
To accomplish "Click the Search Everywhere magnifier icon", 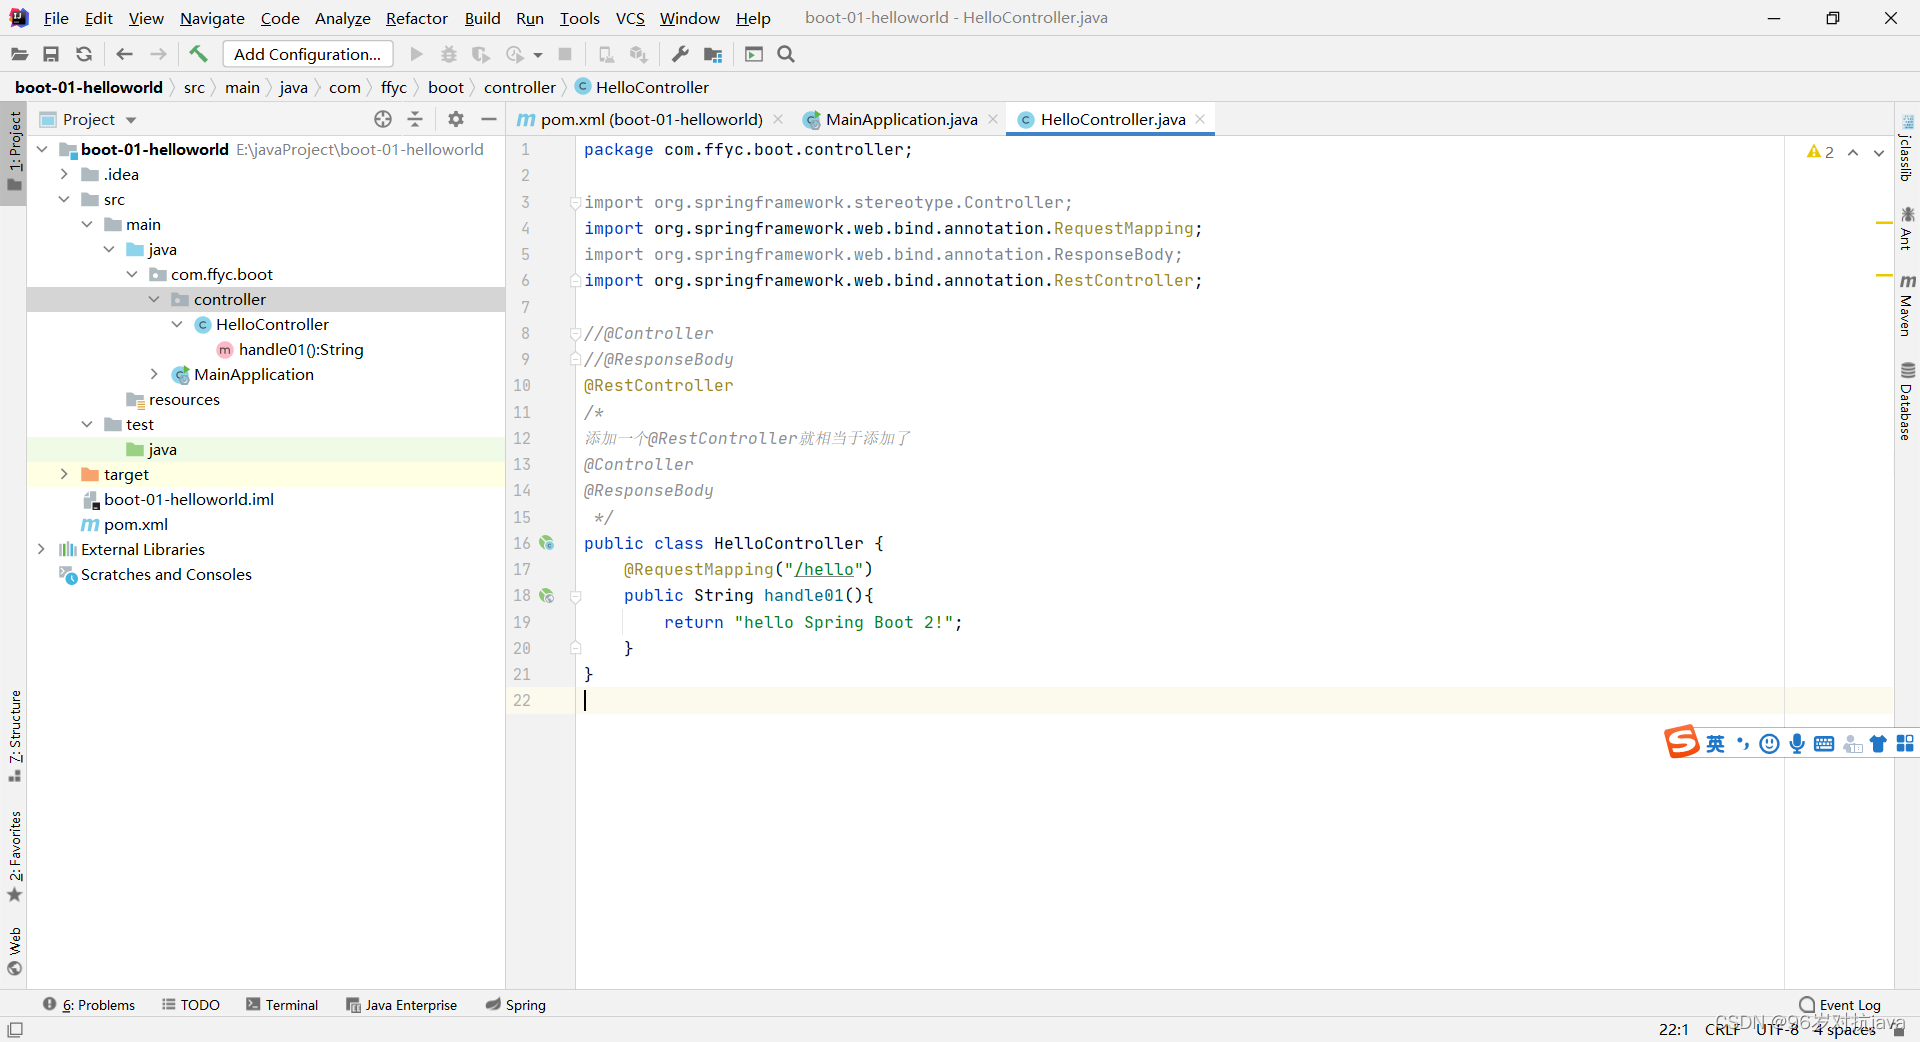I will [786, 54].
